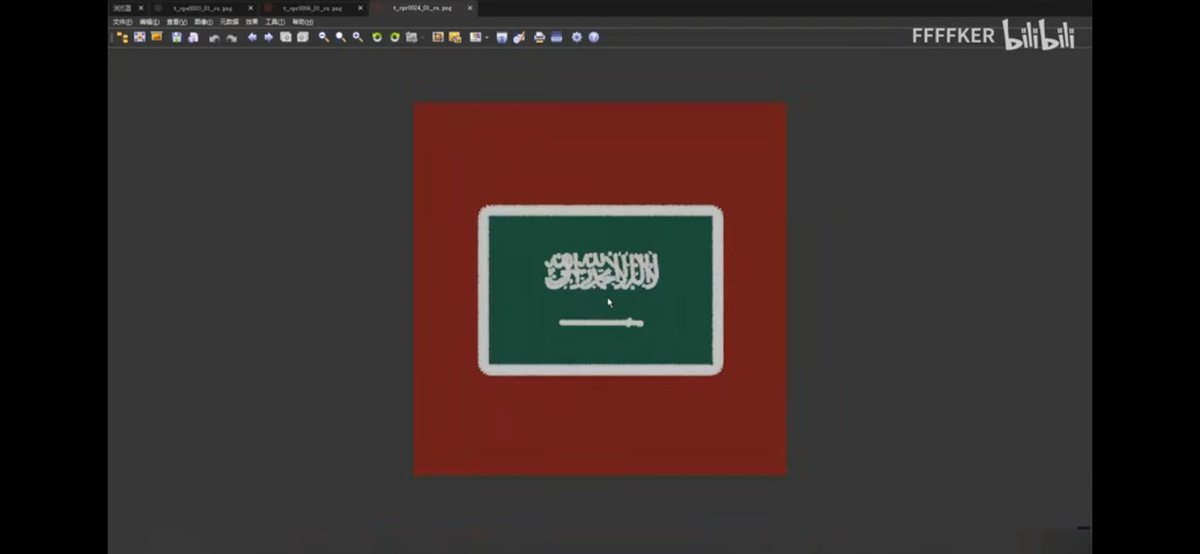Open the 文件 menu
The height and width of the screenshot is (554, 1200).
(122, 21)
